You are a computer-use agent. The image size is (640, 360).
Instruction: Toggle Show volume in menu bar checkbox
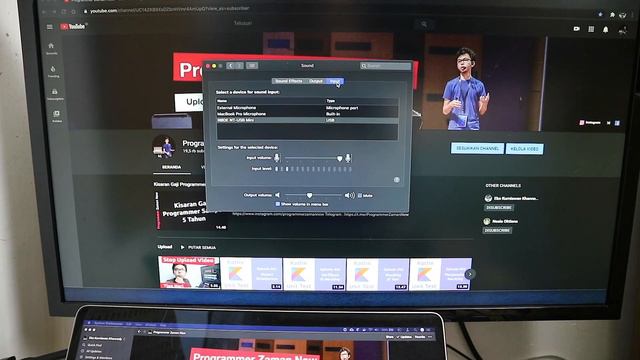click(x=278, y=204)
